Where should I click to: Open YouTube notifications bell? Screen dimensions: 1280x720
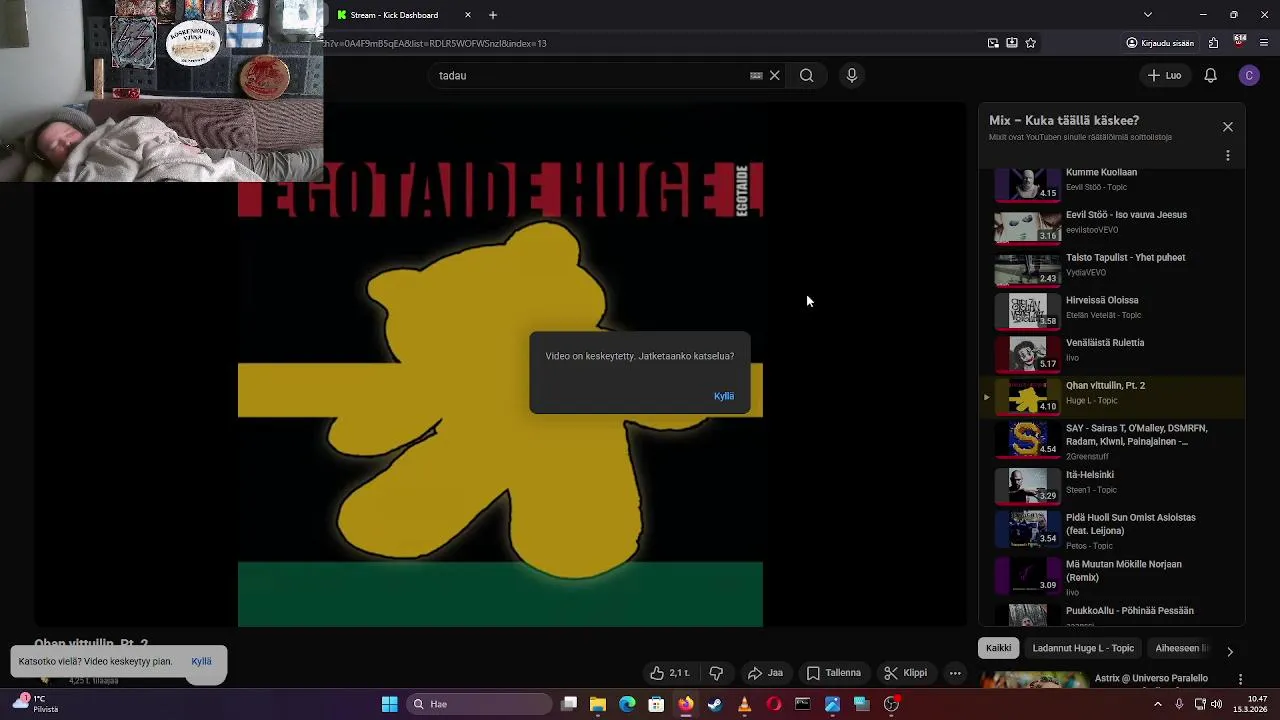point(1210,75)
